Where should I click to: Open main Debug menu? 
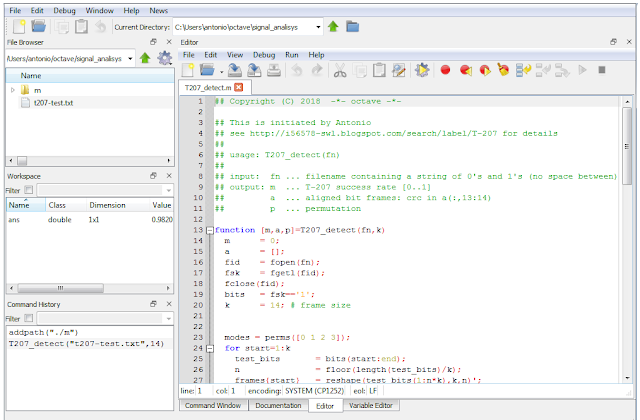[64, 11]
